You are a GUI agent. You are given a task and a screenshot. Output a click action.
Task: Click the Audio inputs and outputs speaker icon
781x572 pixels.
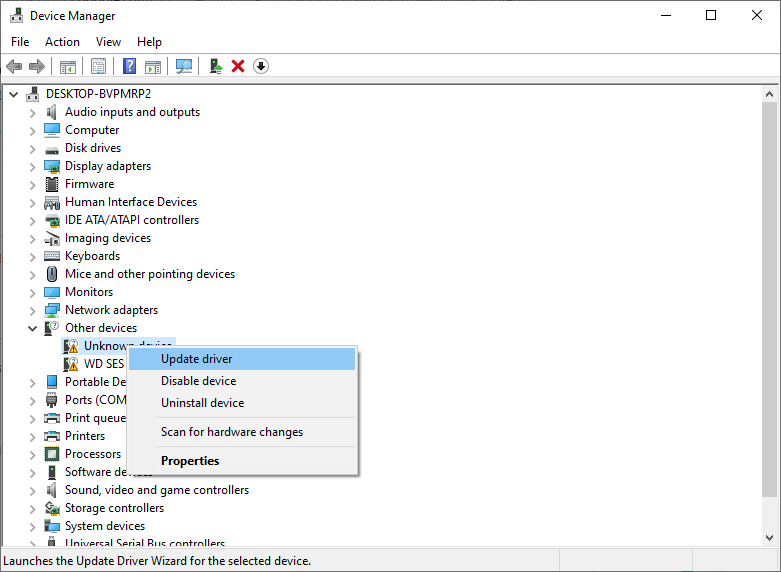click(x=51, y=112)
